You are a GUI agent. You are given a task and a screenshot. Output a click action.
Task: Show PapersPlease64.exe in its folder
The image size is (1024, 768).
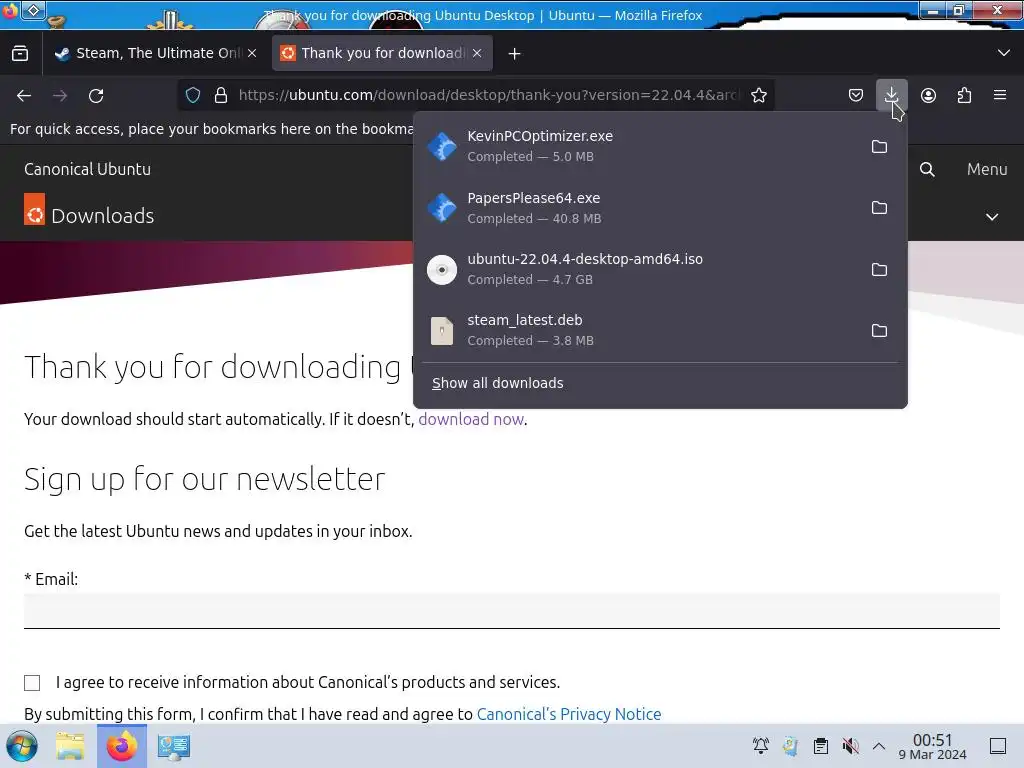(879, 208)
